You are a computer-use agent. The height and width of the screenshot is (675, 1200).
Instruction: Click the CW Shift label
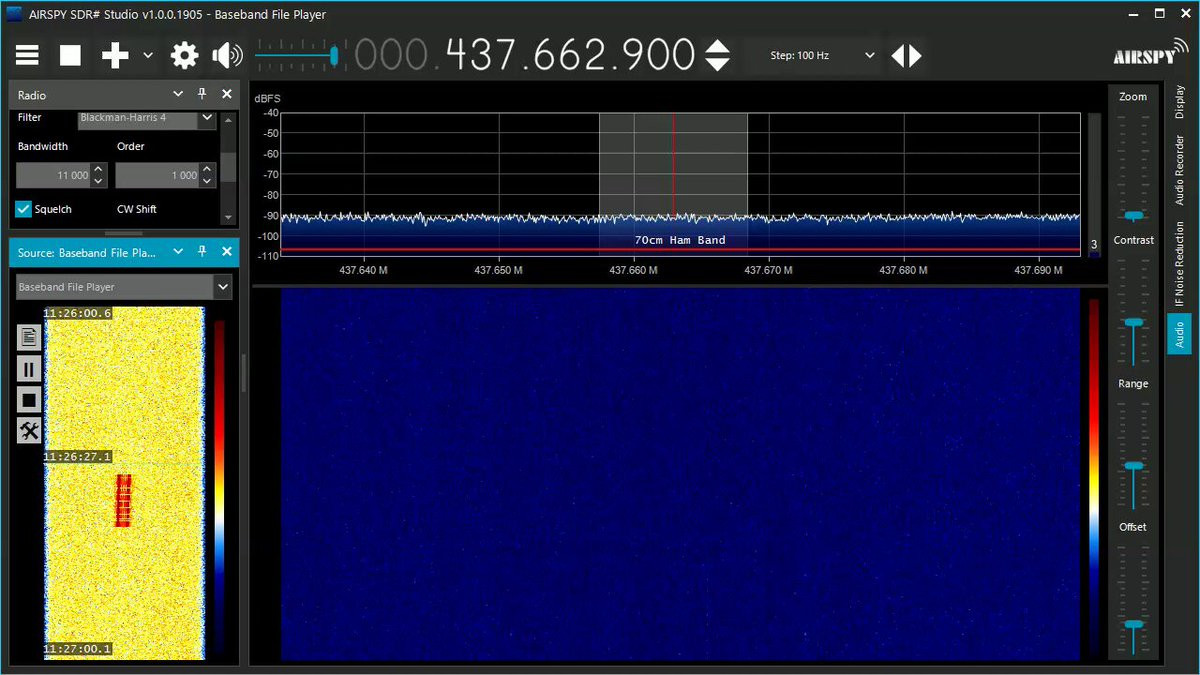click(137, 209)
